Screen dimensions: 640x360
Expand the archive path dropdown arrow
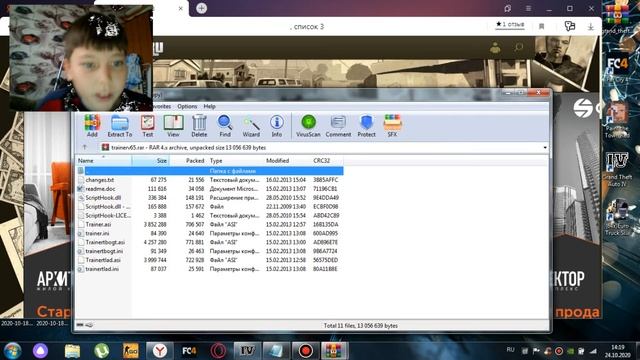click(x=545, y=147)
